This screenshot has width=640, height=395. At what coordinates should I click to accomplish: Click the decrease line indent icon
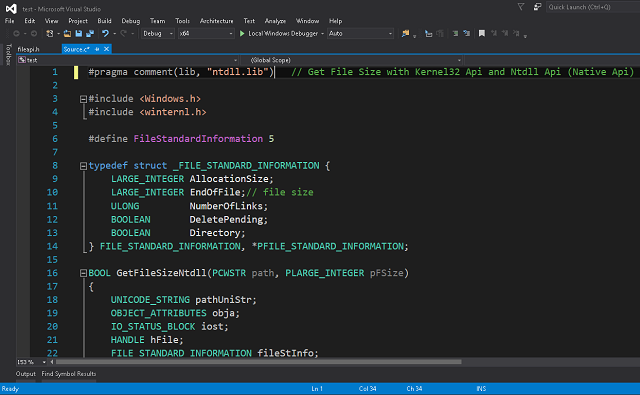pyautogui.click(x=455, y=33)
